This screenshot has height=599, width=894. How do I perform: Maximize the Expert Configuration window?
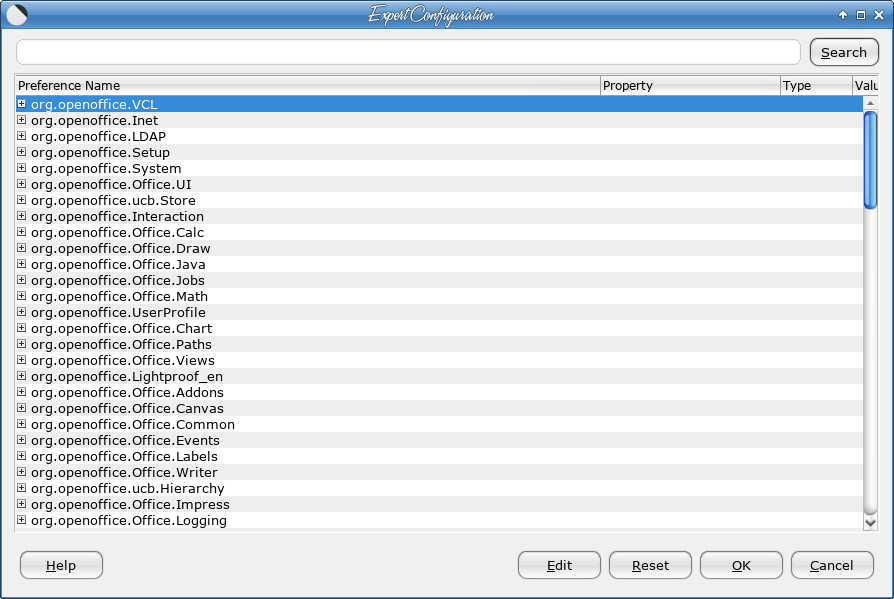[x=861, y=15]
